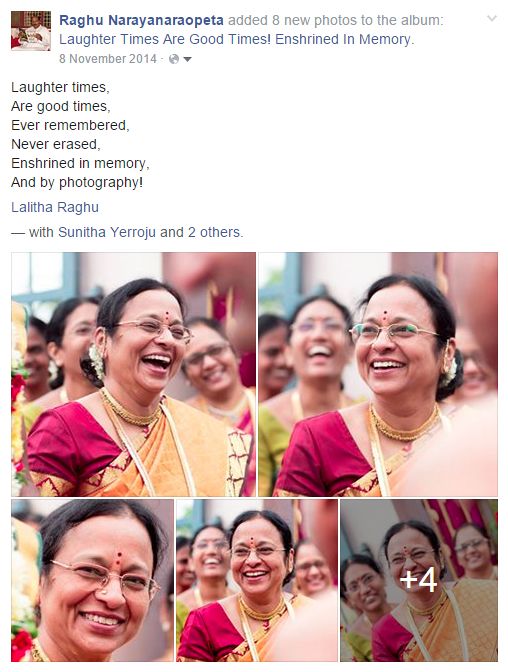Viewport: 508px width, 672px height.
Task: Click the +4 overlay label
Action: coord(418,580)
